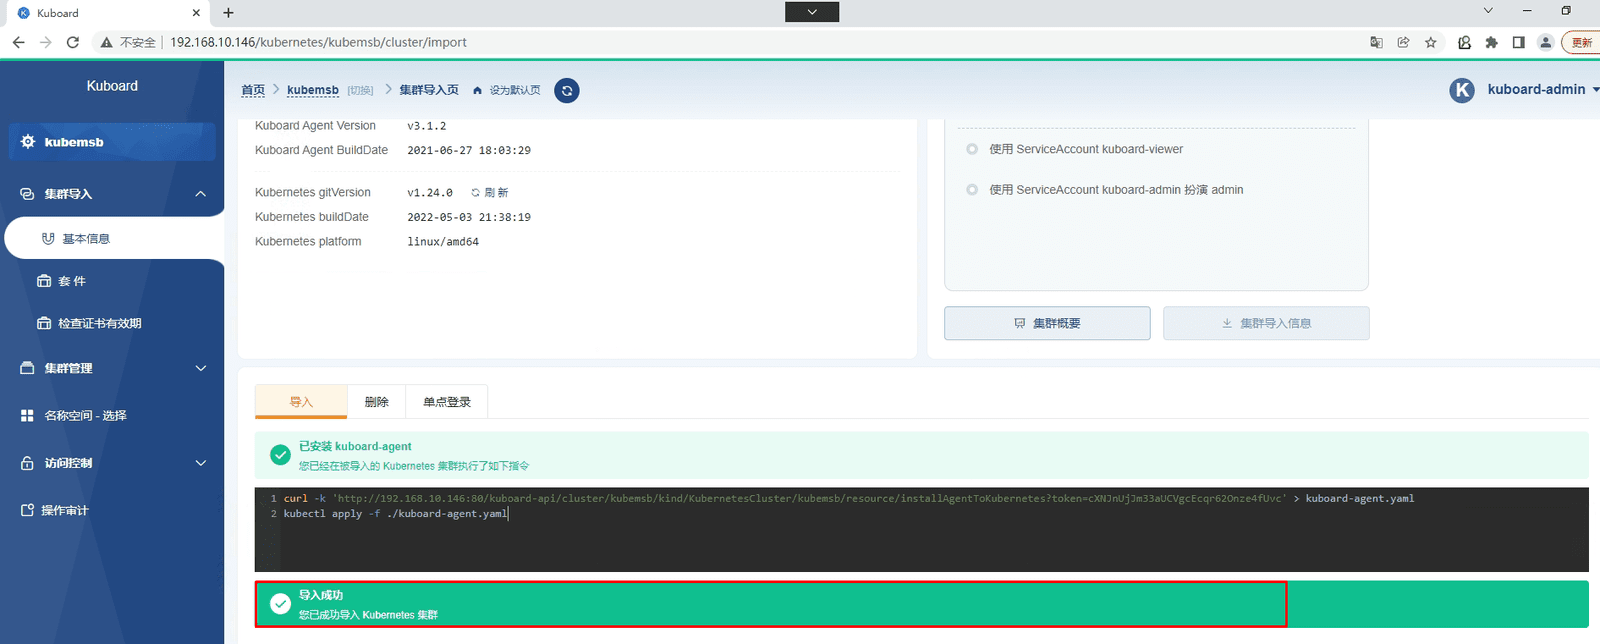Switch to the 删除 tab
Screen dimensions: 1600x644
point(376,401)
